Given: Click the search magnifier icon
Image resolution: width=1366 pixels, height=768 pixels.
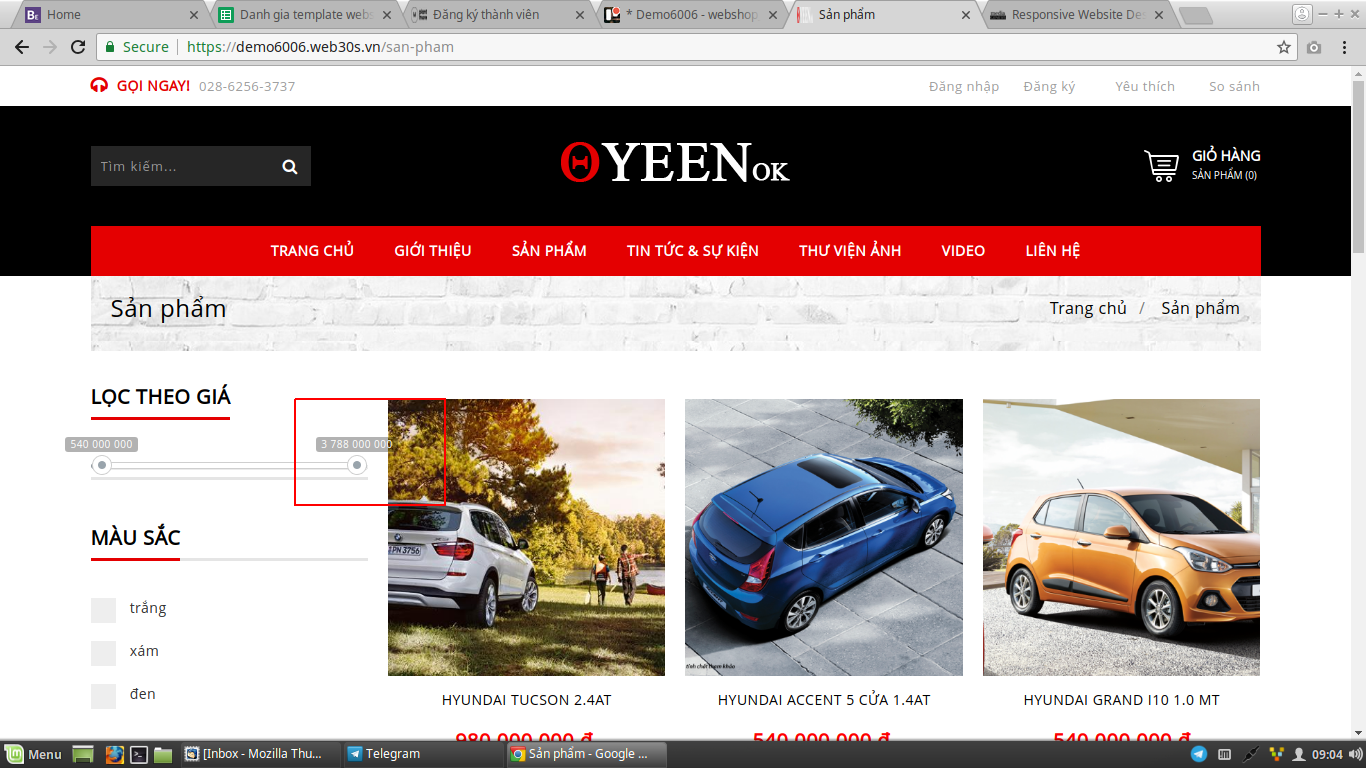Looking at the screenshot, I should click(x=290, y=167).
